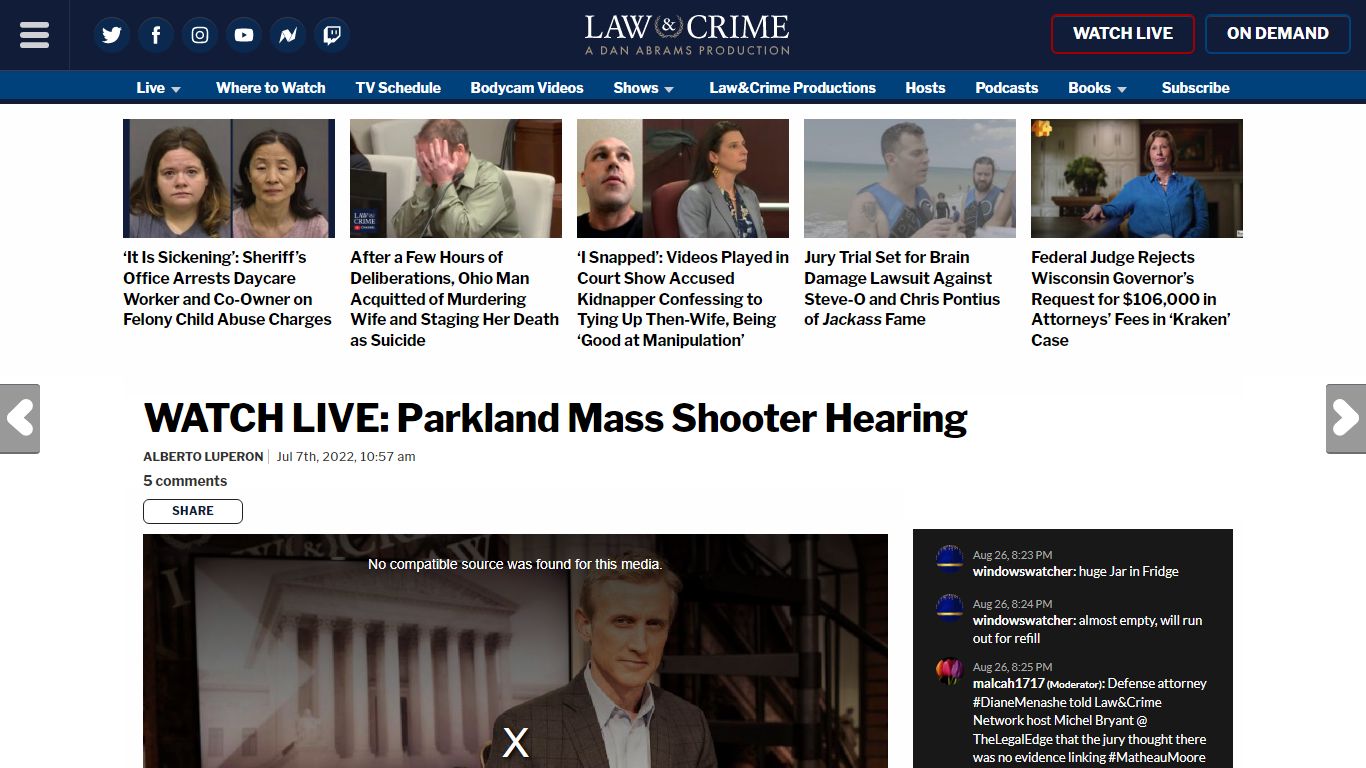The image size is (1366, 768).
Task: Open the Twitter social icon
Action: (112, 35)
